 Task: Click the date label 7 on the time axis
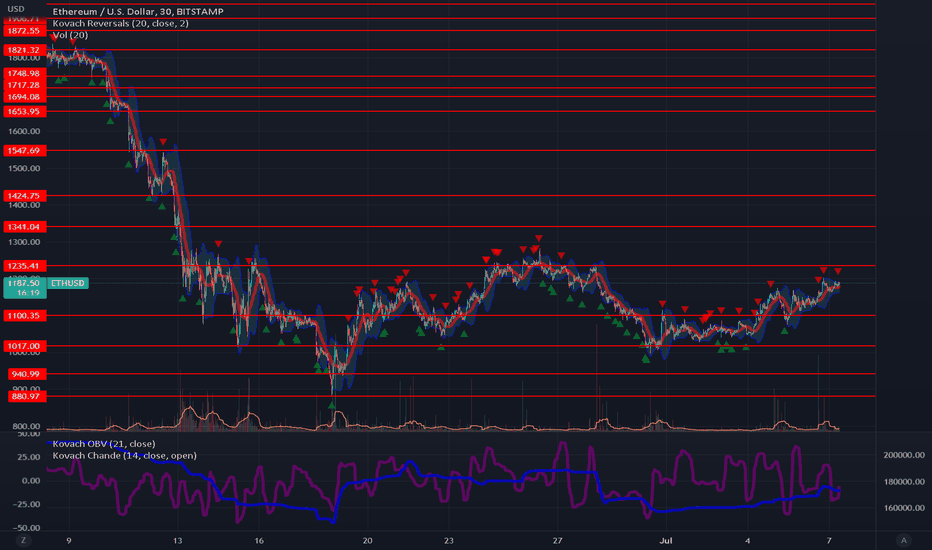[829, 540]
